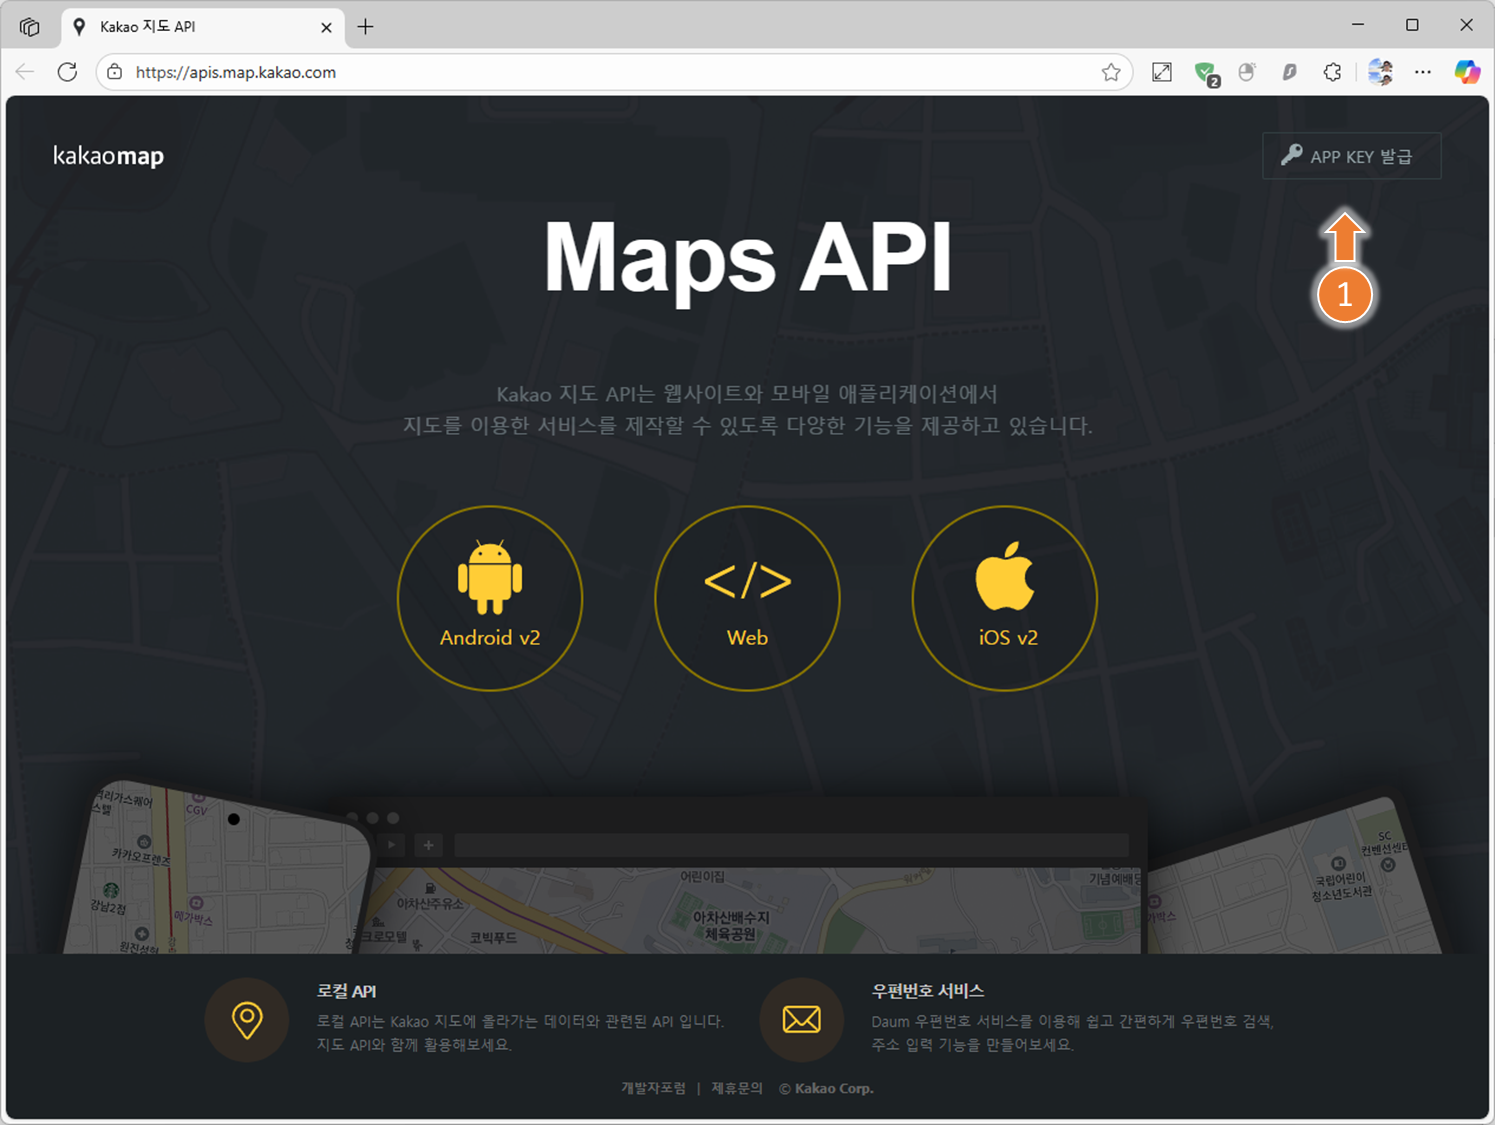Open the Web API guide
The width and height of the screenshot is (1495, 1125).
click(x=747, y=598)
